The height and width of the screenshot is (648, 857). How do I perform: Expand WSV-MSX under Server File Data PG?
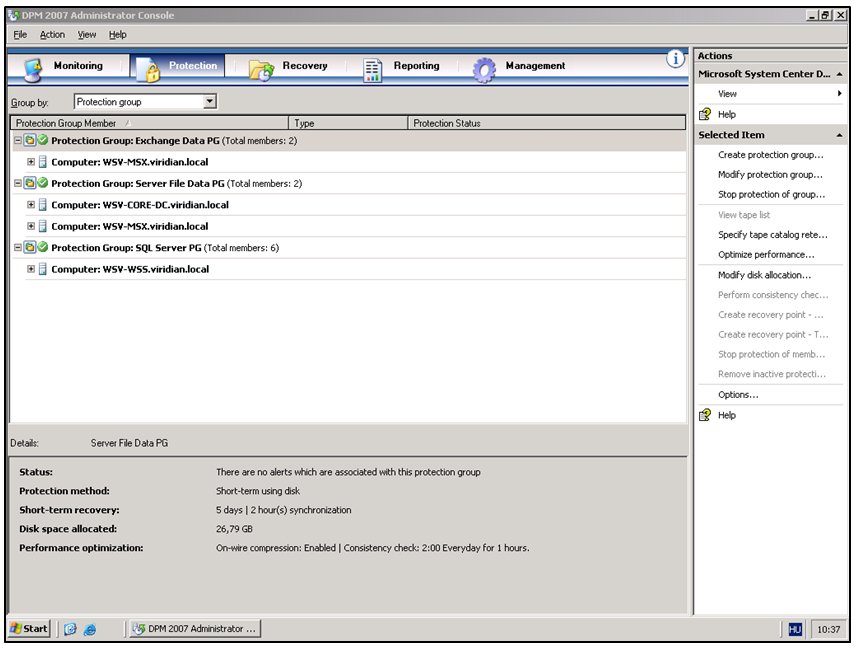pyautogui.click(x=31, y=226)
